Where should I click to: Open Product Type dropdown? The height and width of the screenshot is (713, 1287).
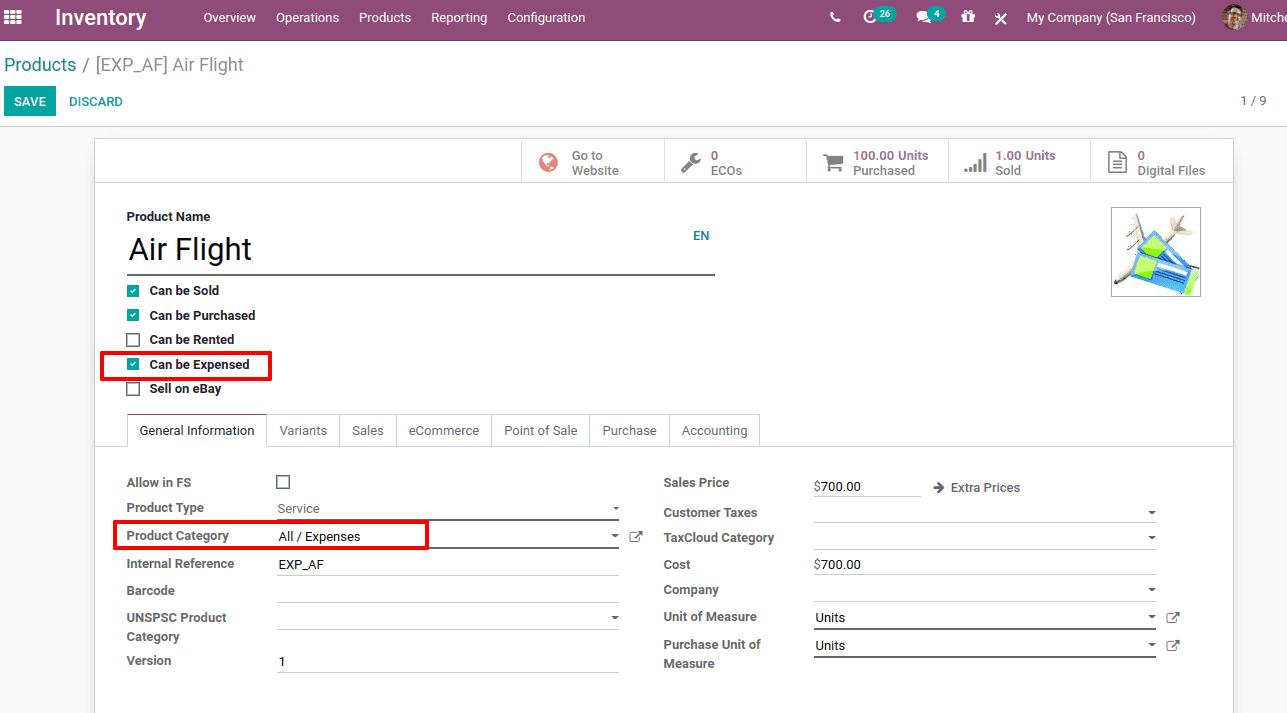[x=448, y=509]
